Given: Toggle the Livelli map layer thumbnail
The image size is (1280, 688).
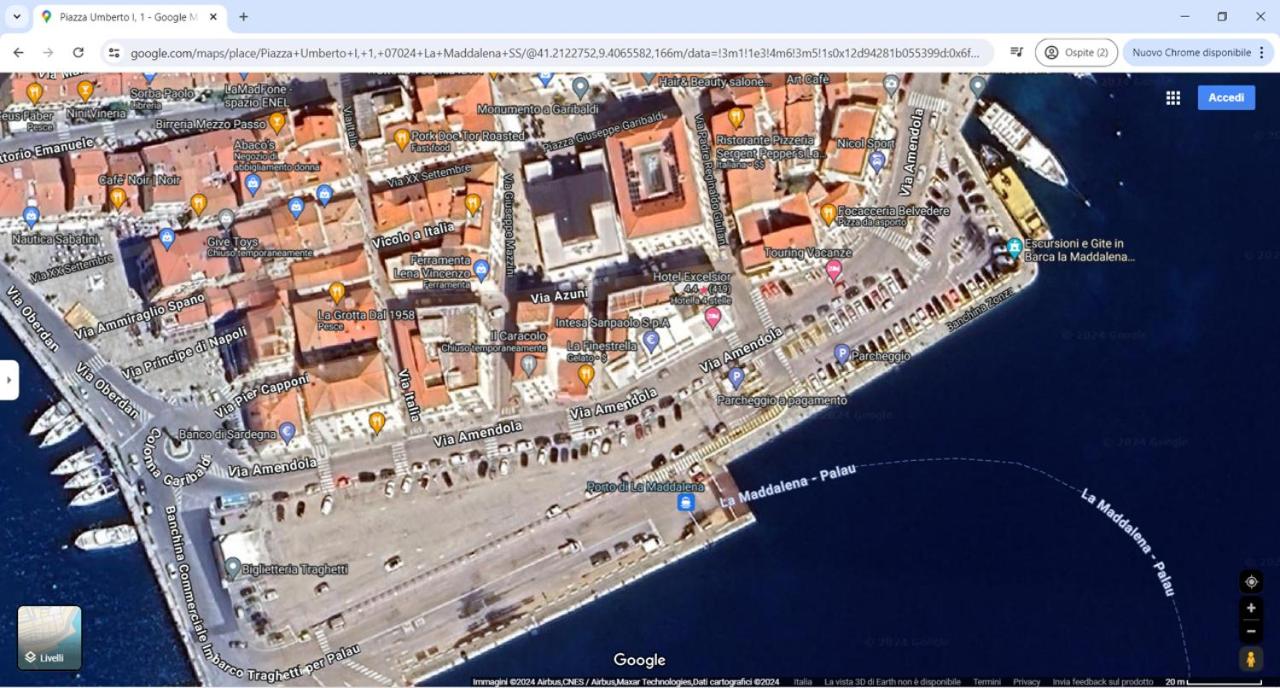Looking at the screenshot, I should pyautogui.click(x=49, y=638).
